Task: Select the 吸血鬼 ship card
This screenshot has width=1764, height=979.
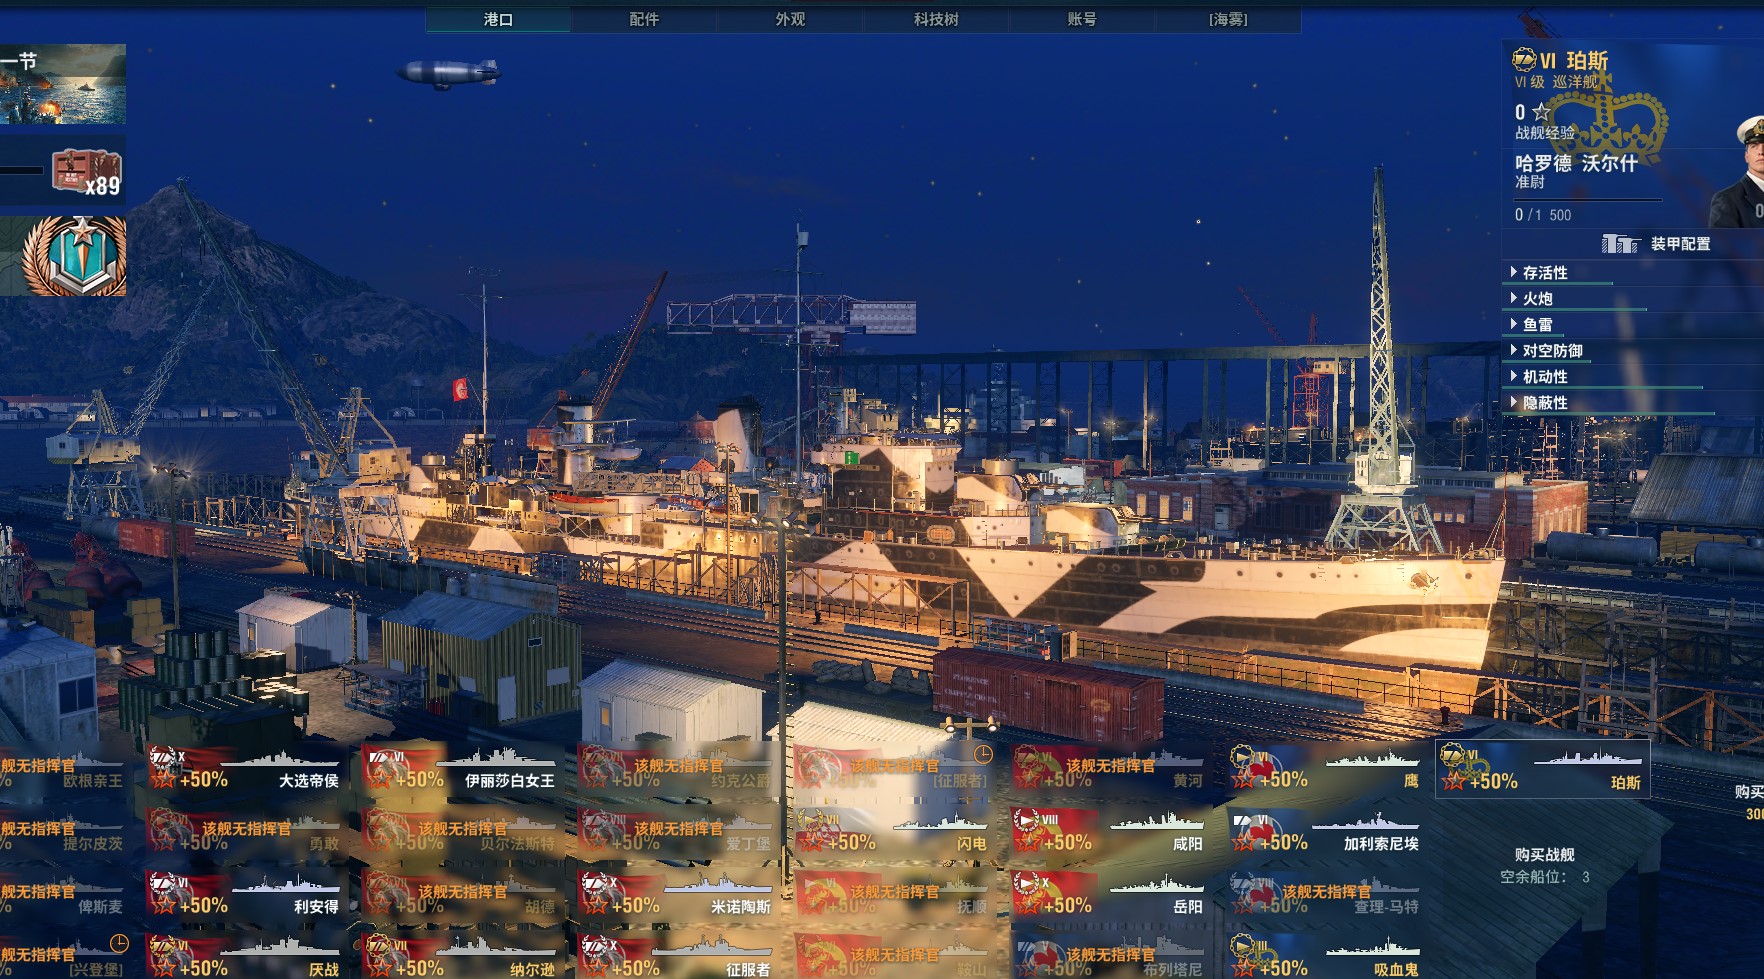Action: tap(1324, 955)
